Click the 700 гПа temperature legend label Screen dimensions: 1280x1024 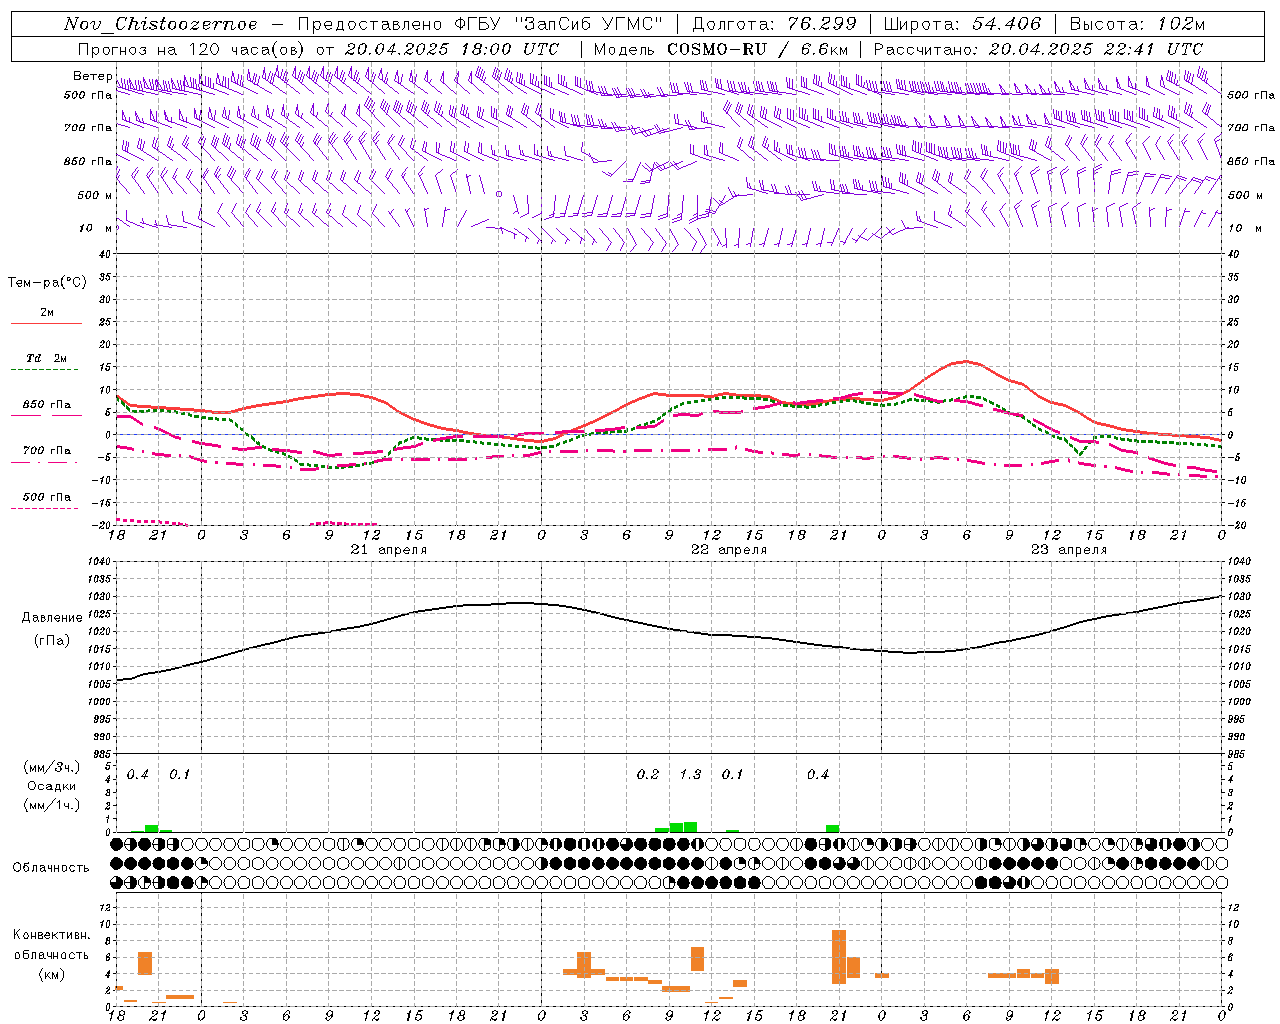[x=47, y=451]
